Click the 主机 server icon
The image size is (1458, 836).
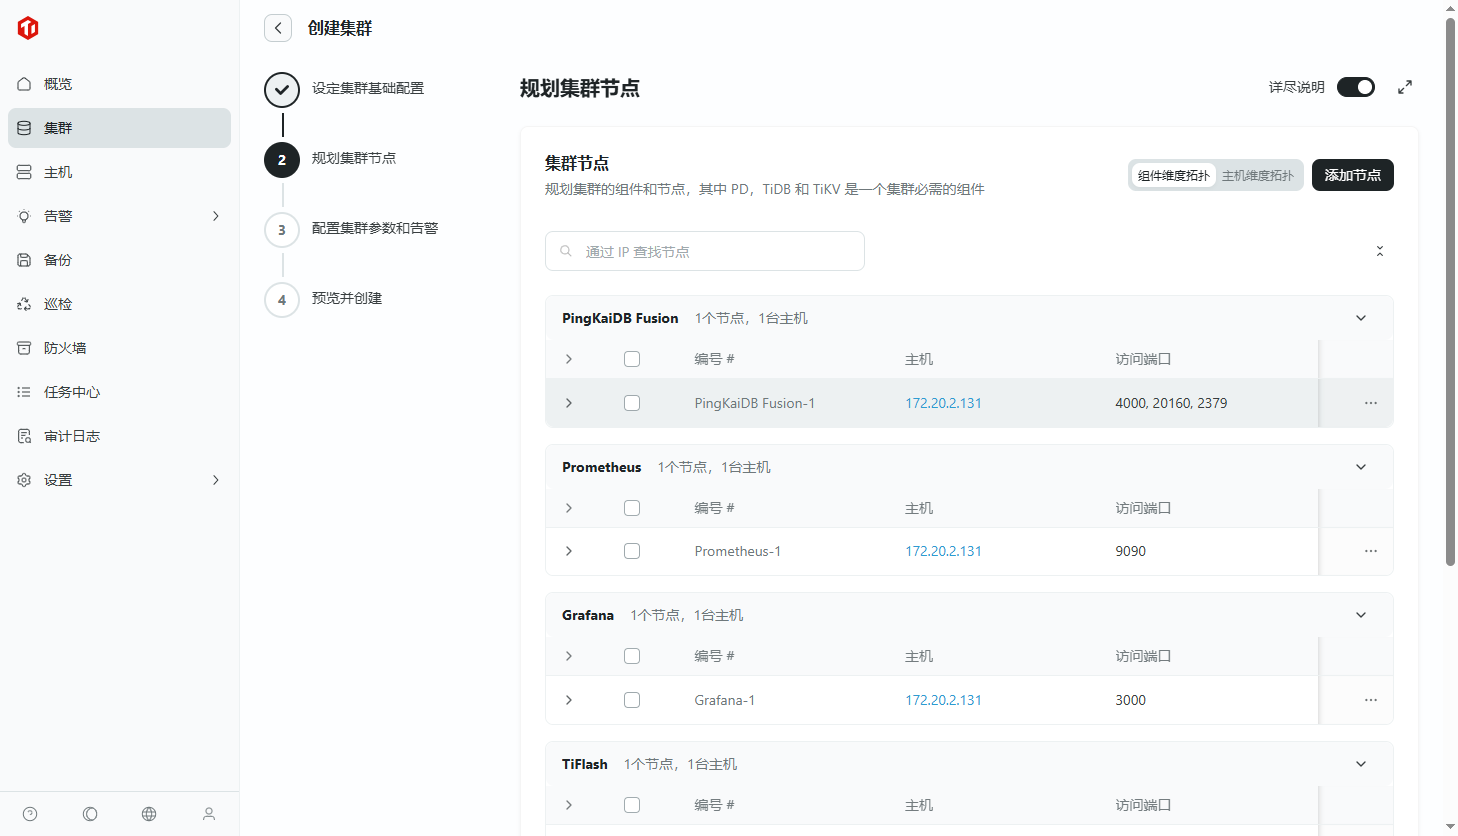point(24,172)
